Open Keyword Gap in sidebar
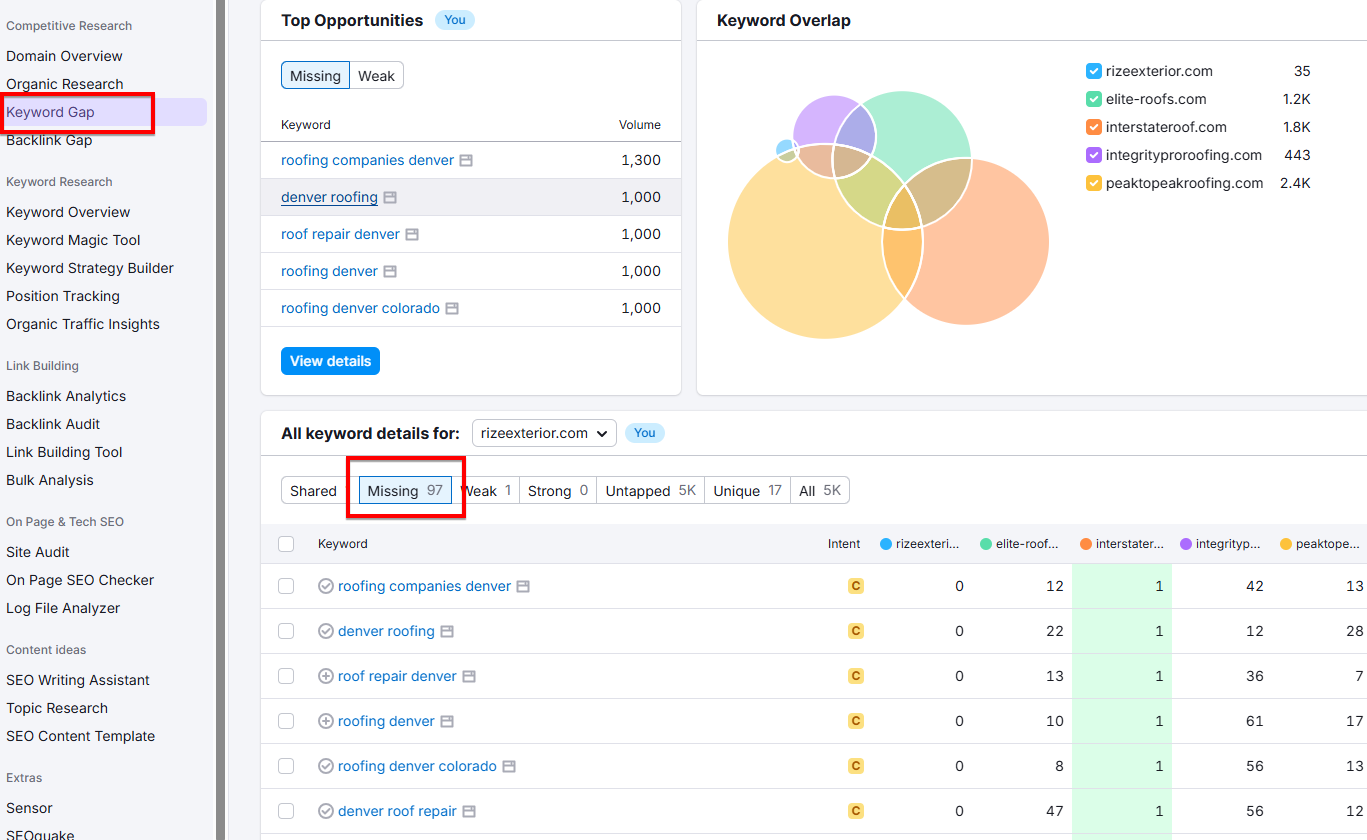Screen dimensions: 1367x840 tap(50, 112)
